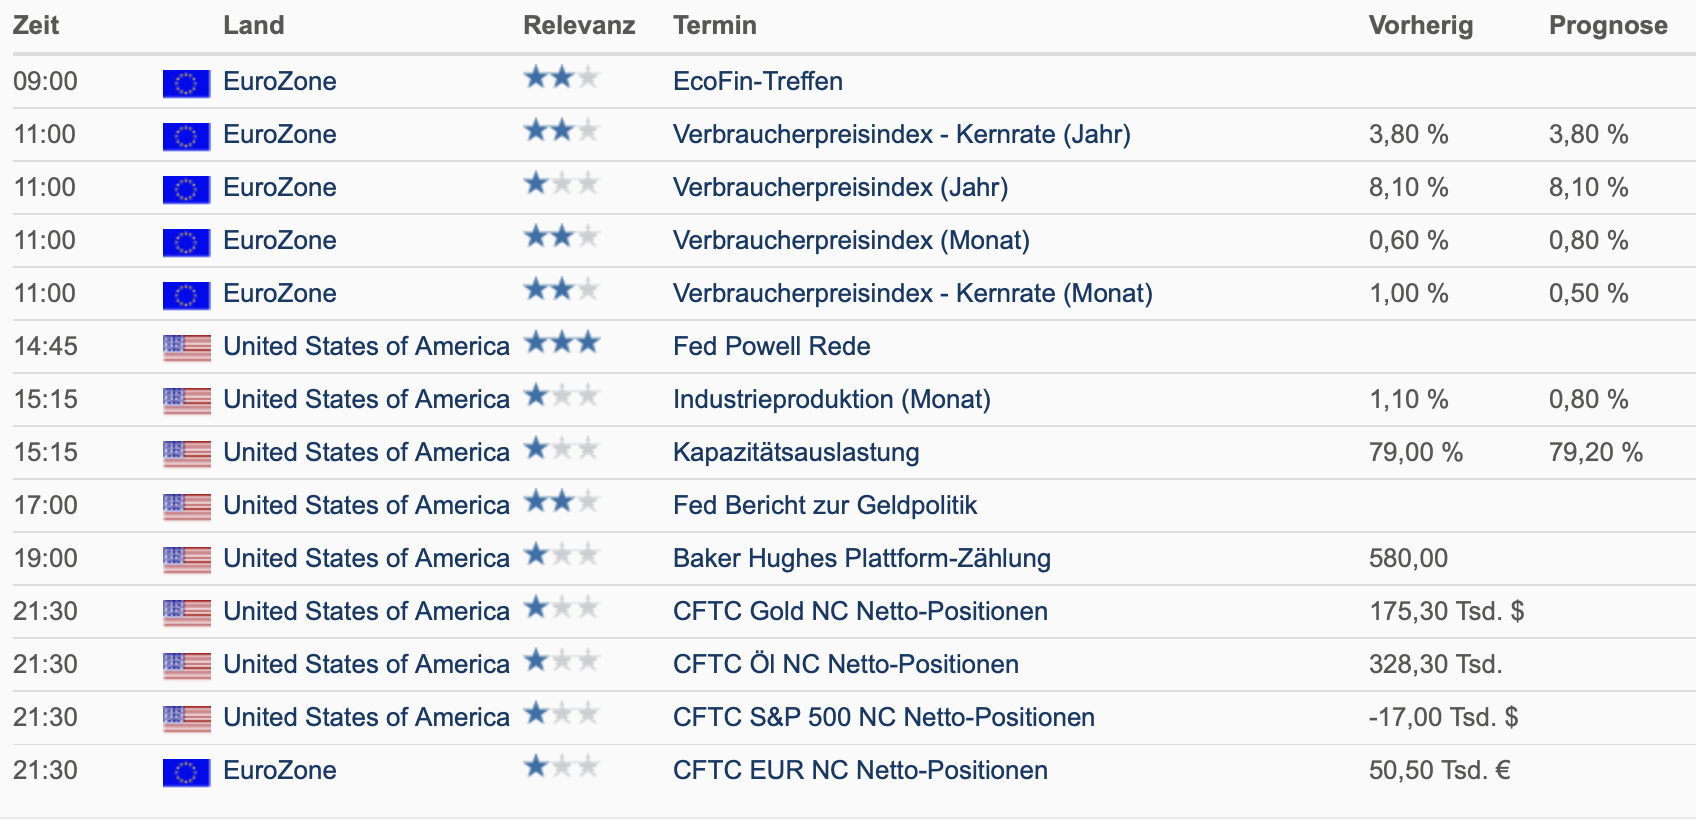
Task: Open the Fed Powell Rede event
Action: [772, 346]
